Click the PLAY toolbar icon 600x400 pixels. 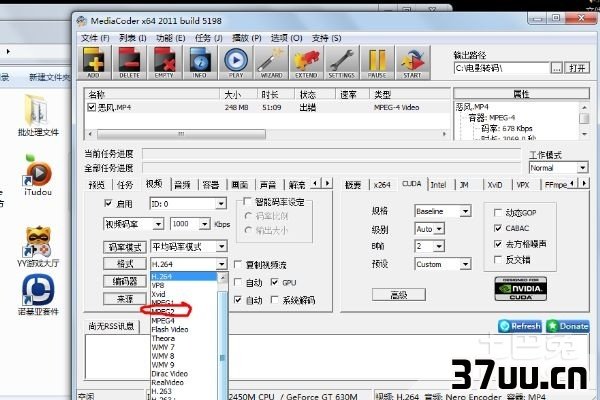pos(236,62)
